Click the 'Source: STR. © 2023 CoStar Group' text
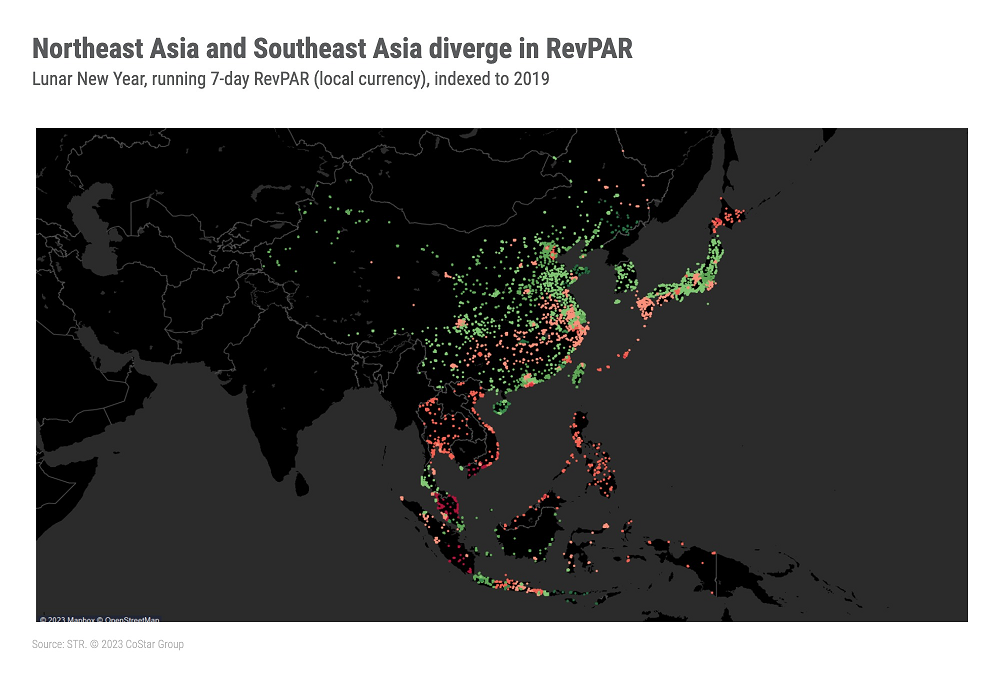The image size is (1000, 675). coord(108,644)
